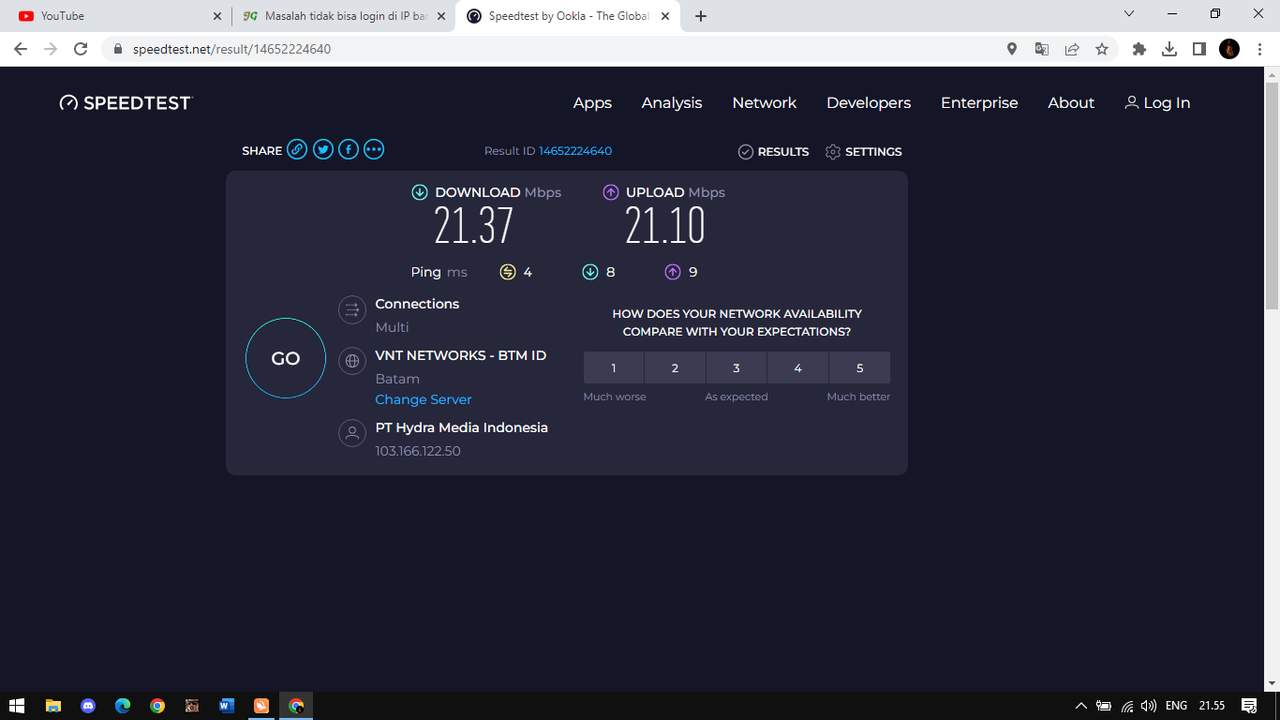Click the user icon beside PT Hydra Media Indonesia
Image resolution: width=1280 pixels, height=720 pixels.
coord(352,433)
